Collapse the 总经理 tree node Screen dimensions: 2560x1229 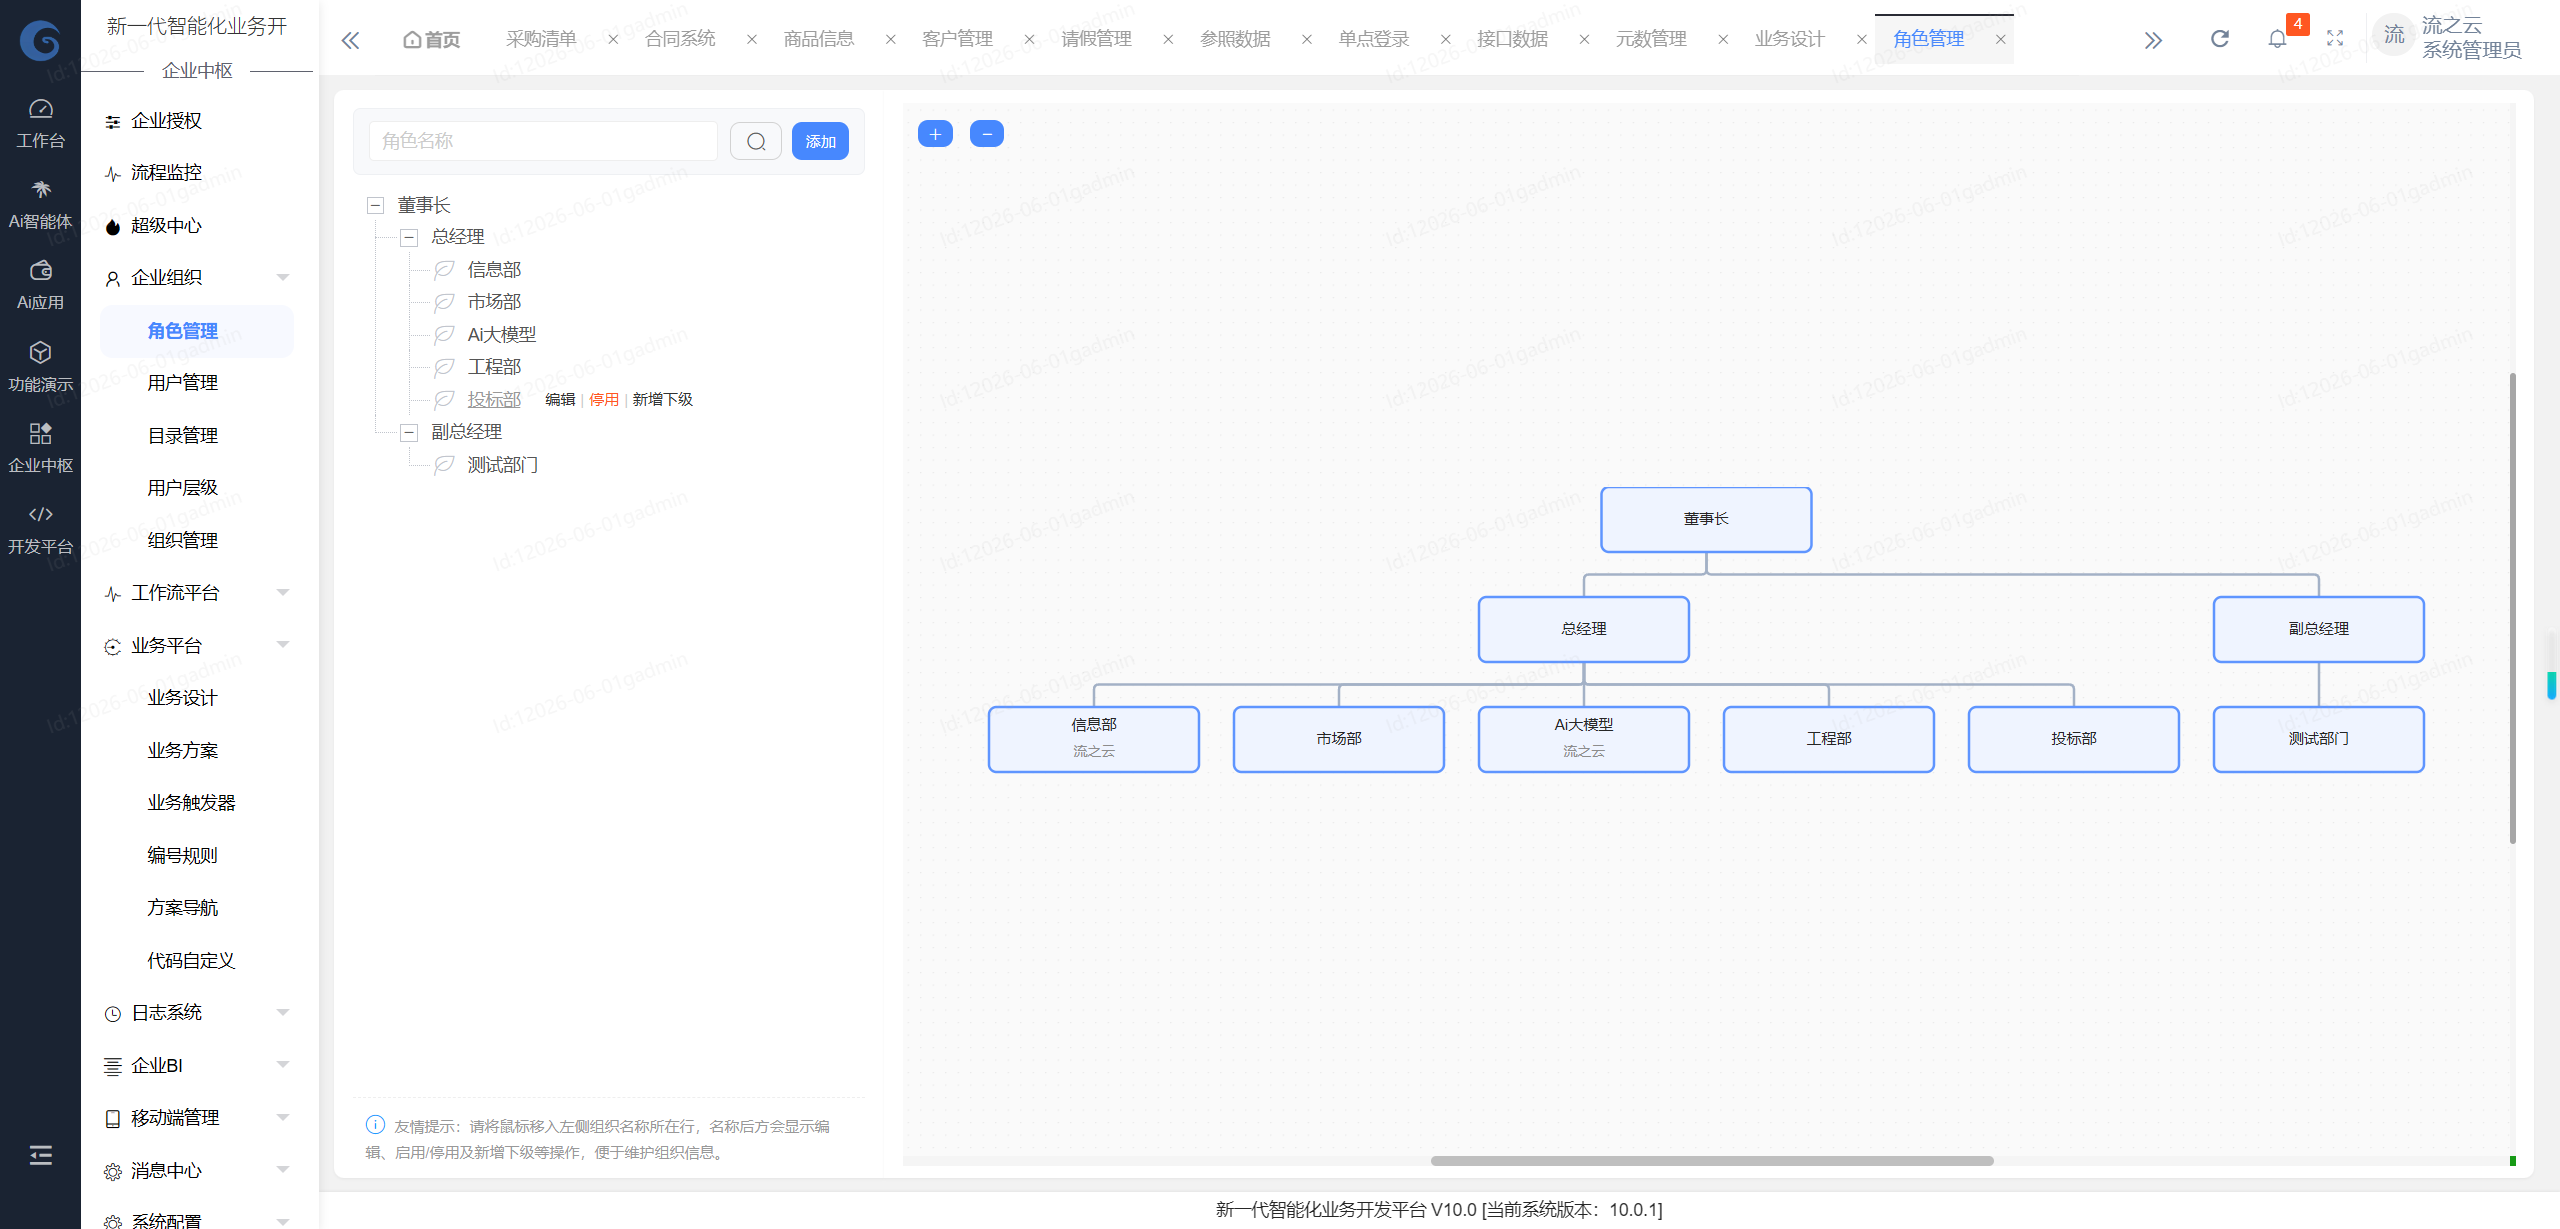pos(409,238)
